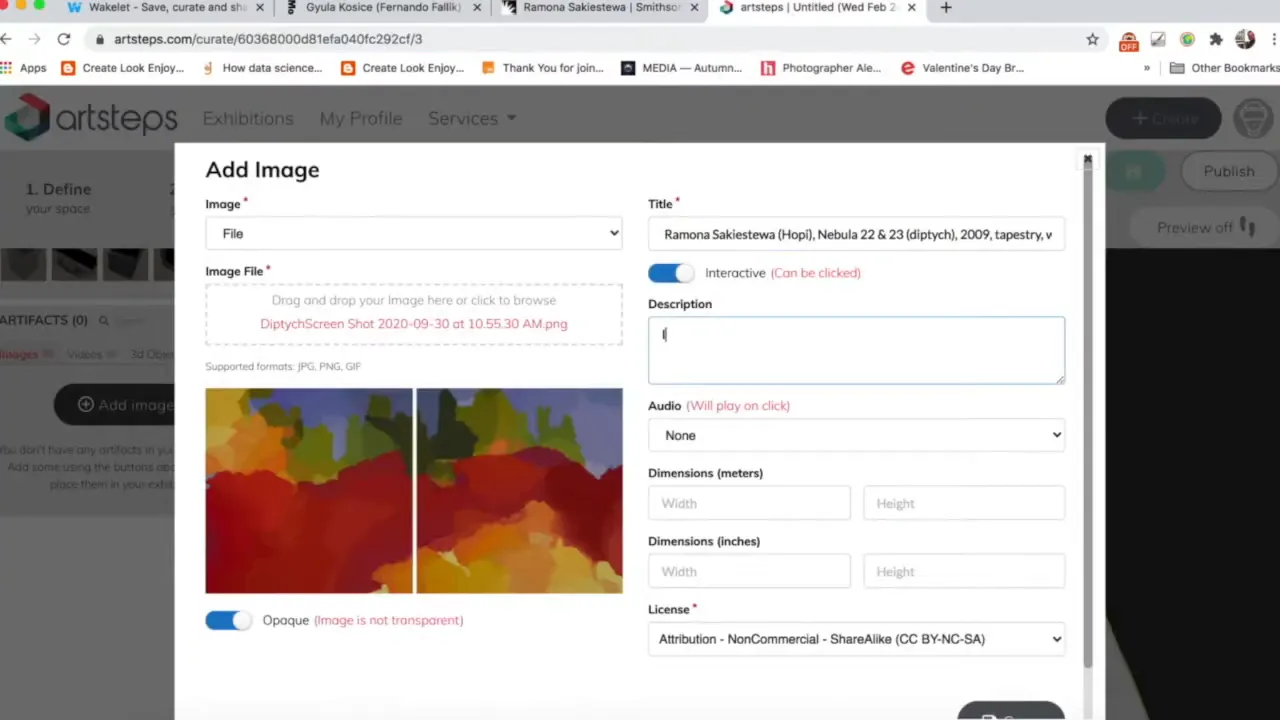Image resolution: width=1280 pixels, height=720 pixels.
Task: Toggle the Opaque image switch
Action: pyautogui.click(x=229, y=620)
